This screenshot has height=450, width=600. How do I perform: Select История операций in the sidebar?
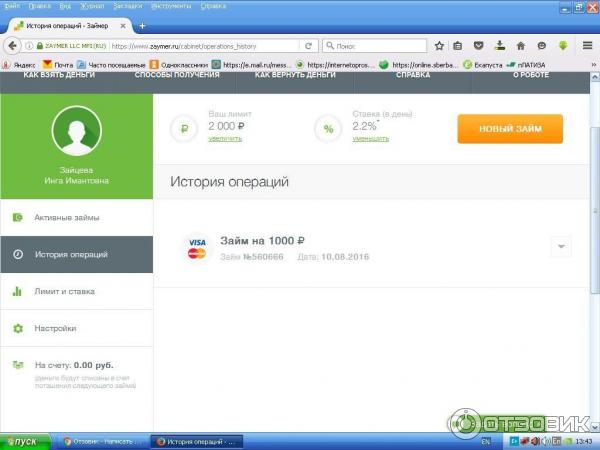coord(71,254)
